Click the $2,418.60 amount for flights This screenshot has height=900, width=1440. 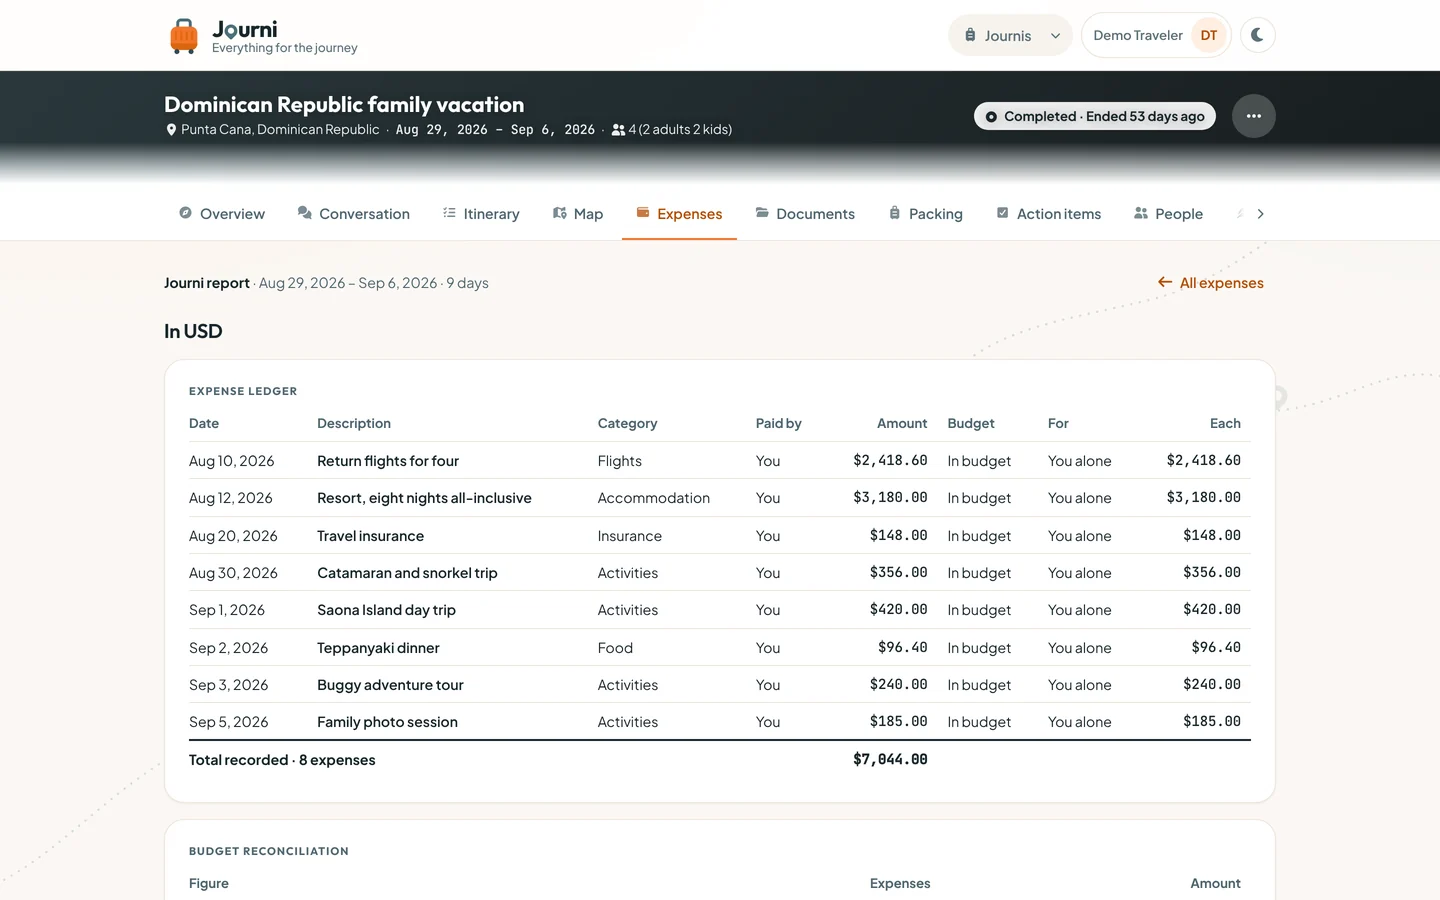click(x=890, y=461)
